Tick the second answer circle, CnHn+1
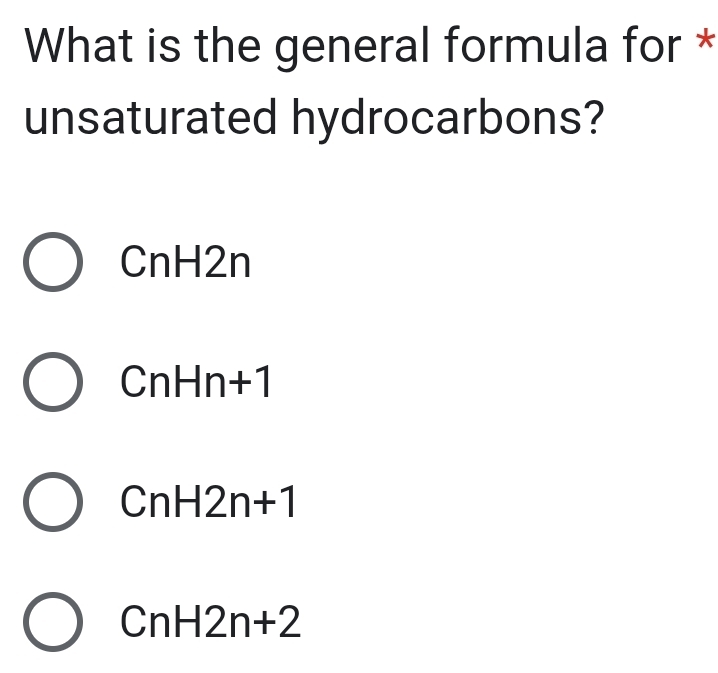Screen dimensions: 718x673 (52, 383)
